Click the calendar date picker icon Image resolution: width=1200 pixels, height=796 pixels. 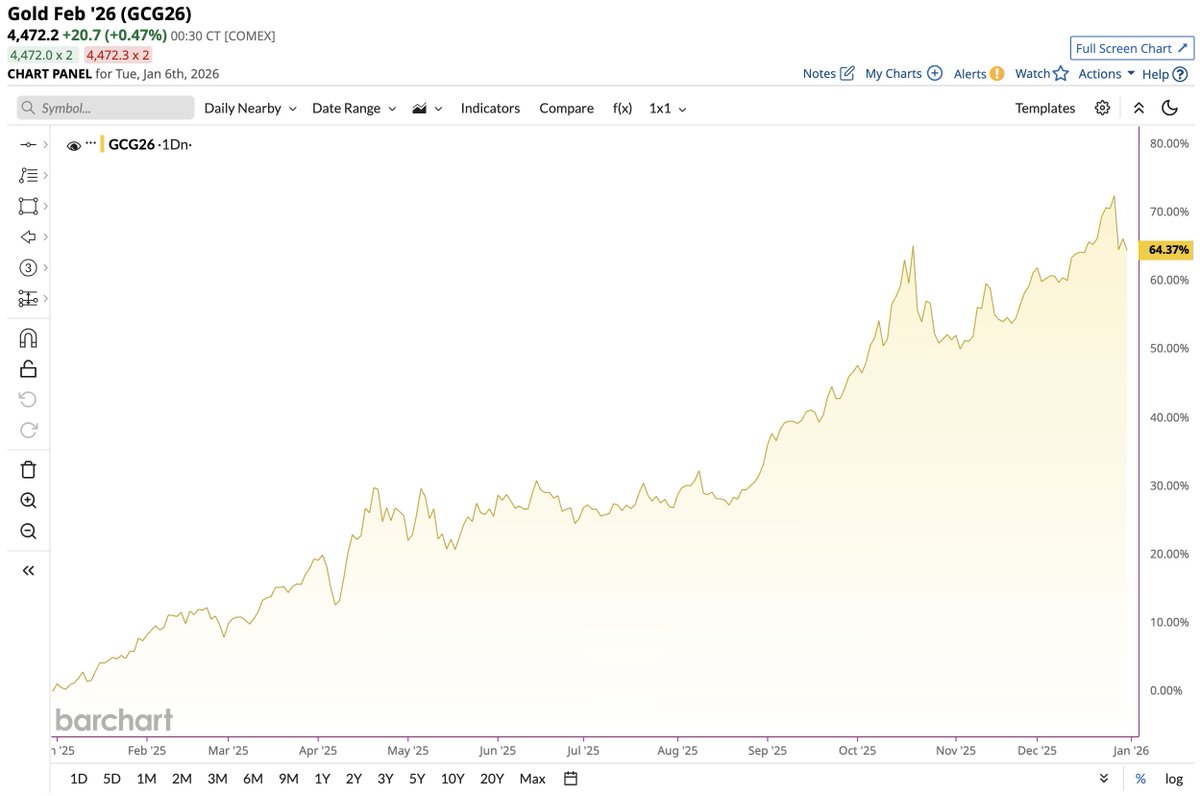(569, 778)
